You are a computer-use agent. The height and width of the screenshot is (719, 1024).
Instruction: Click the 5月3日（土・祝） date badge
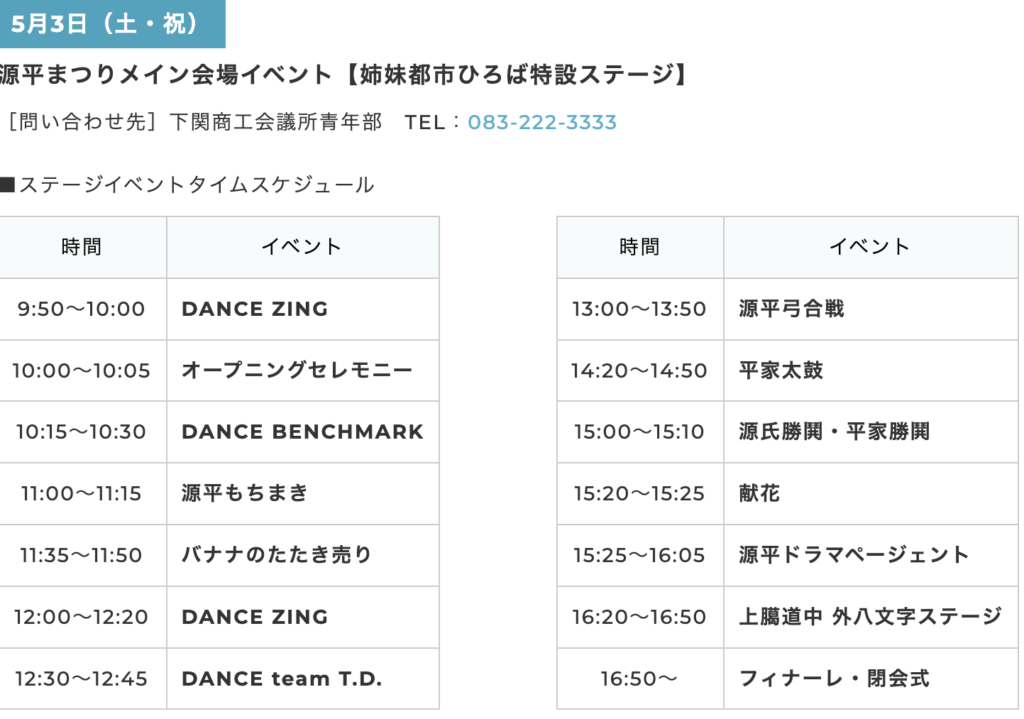[112, 24]
